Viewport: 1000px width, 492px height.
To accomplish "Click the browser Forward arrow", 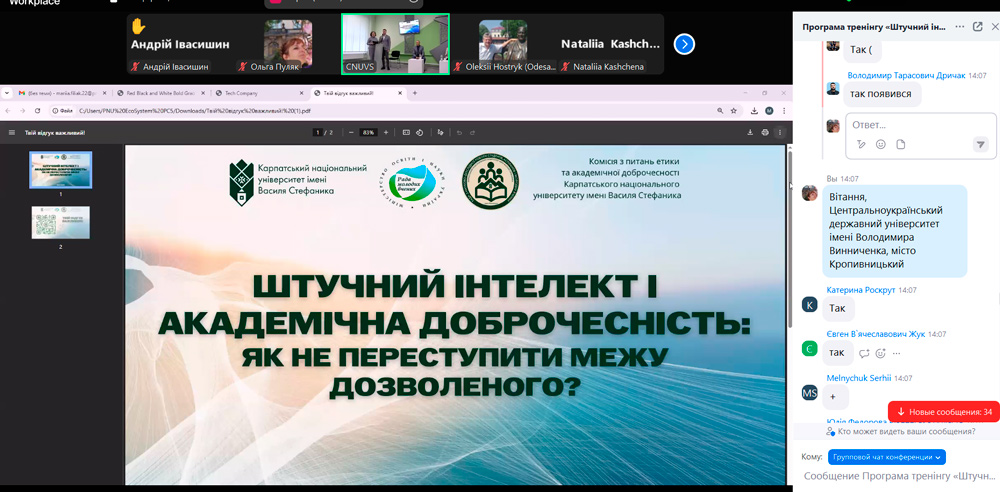I will [x=22, y=110].
